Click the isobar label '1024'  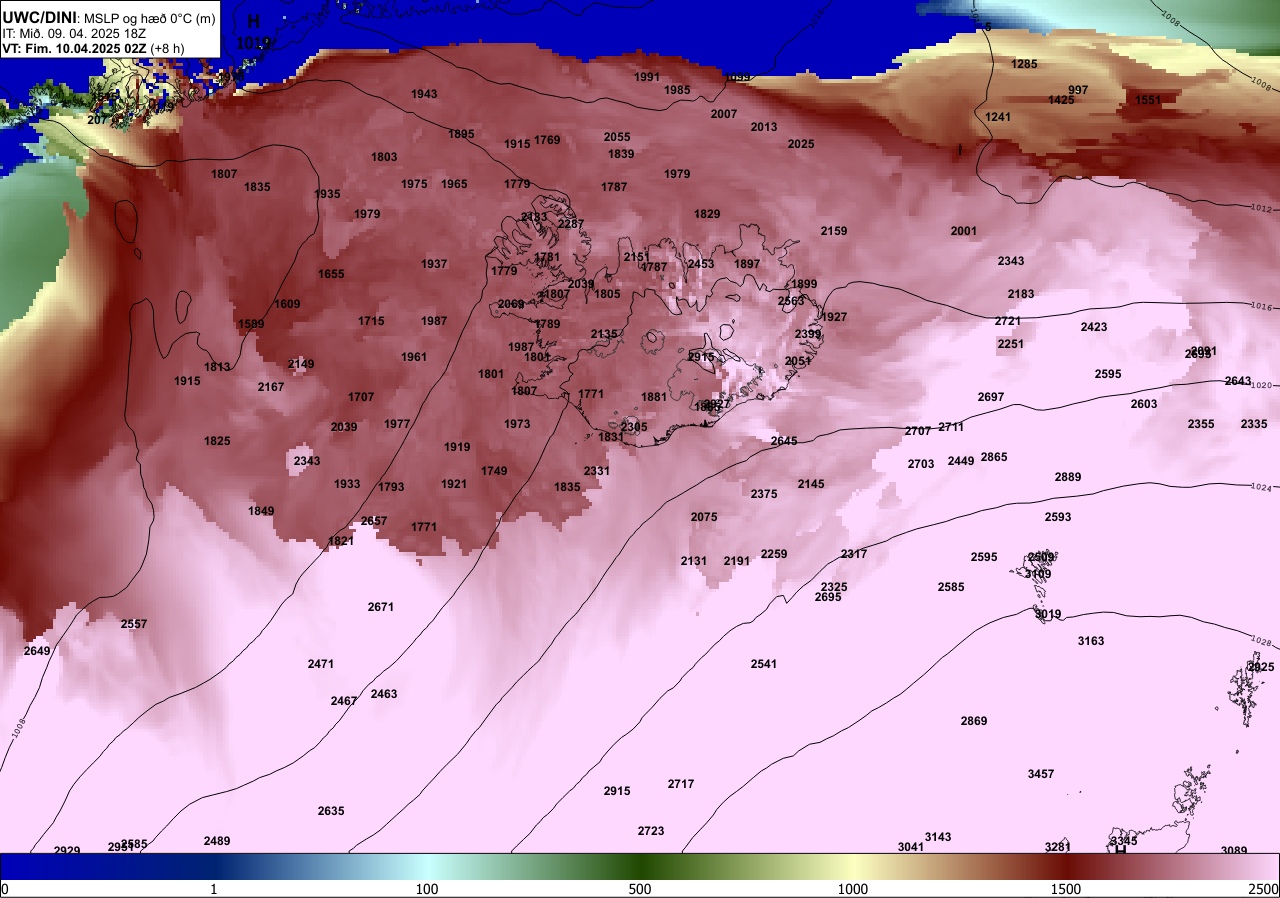coord(1261,487)
